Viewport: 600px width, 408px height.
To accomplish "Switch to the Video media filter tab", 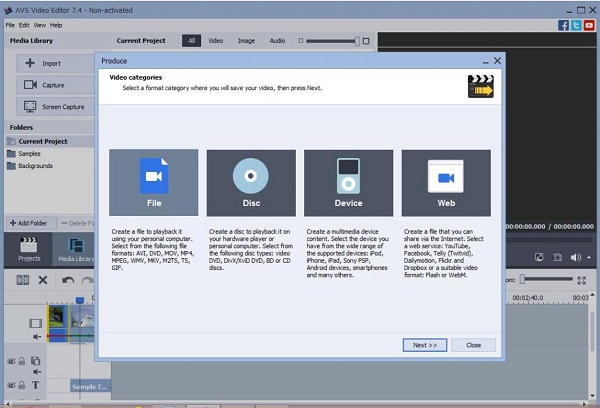I will [215, 41].
